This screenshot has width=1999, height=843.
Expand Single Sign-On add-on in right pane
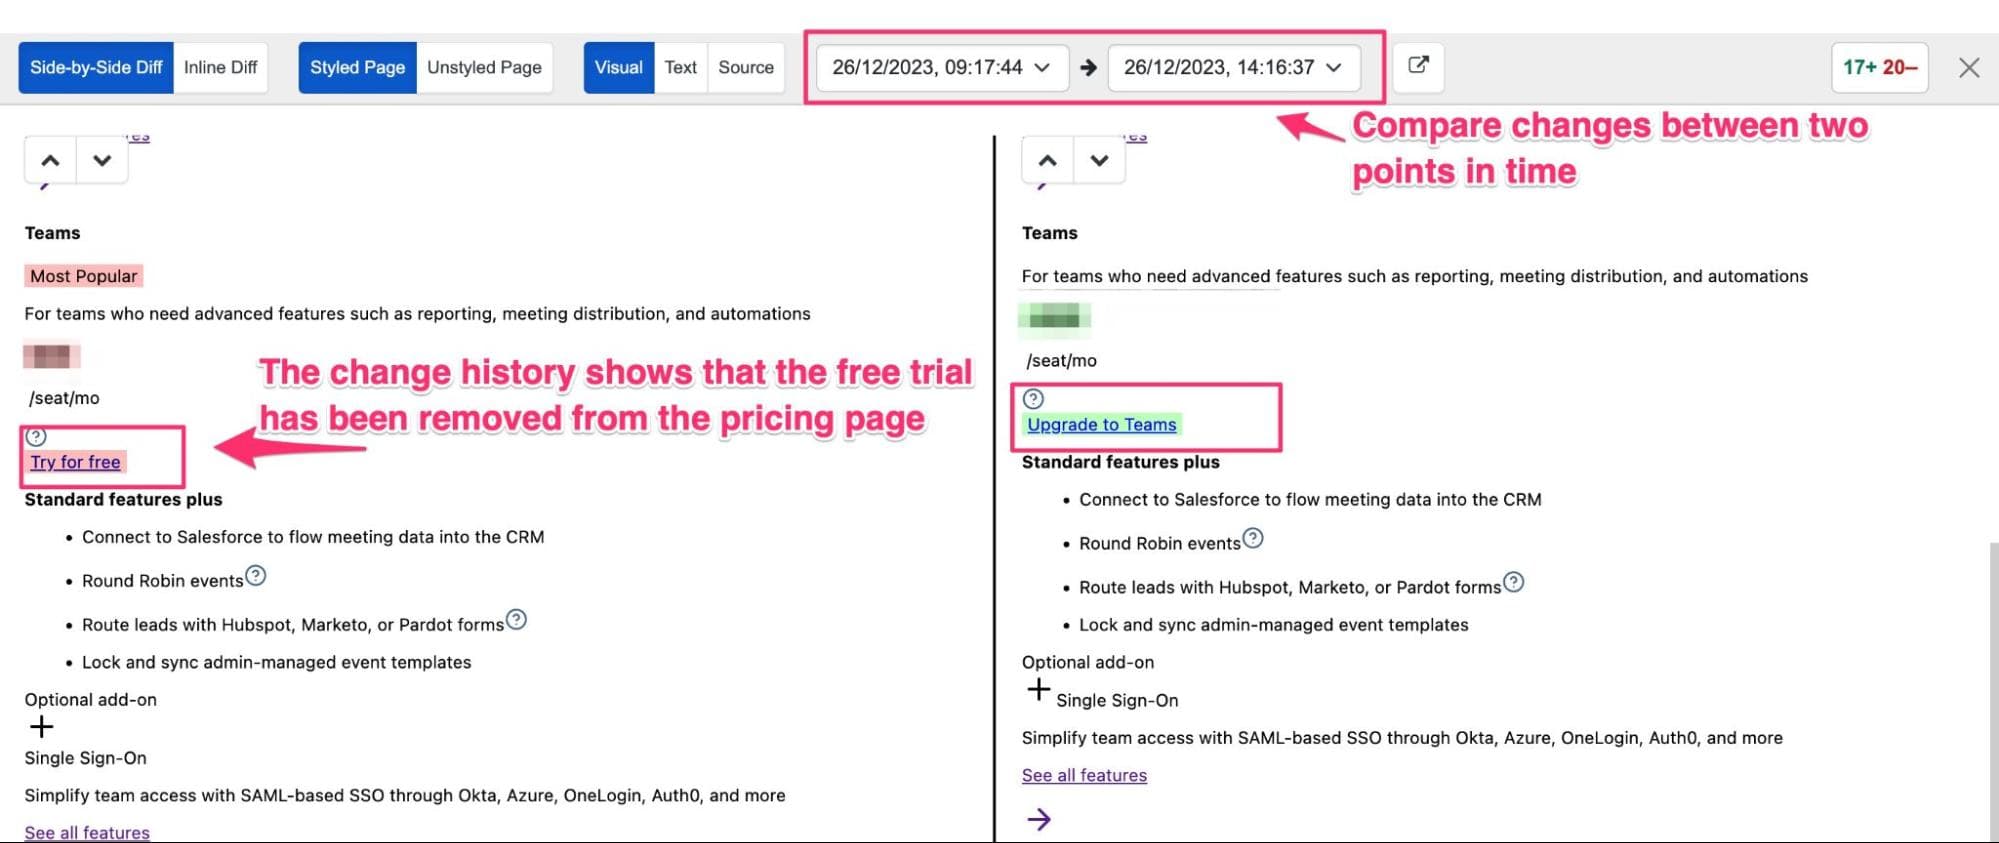(x=1039, y=690)
